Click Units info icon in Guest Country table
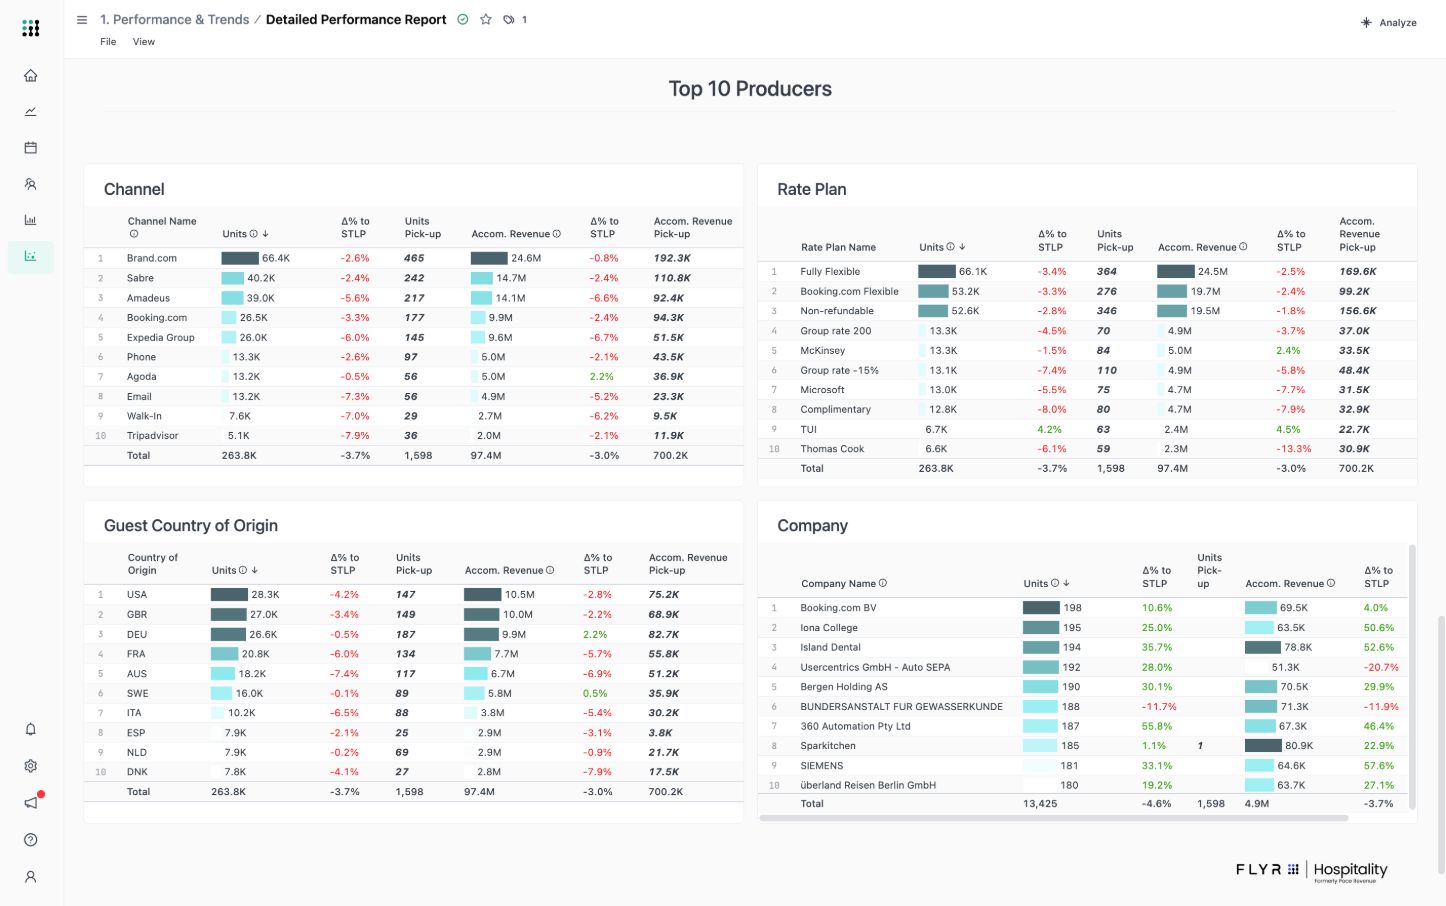The height and width of the screenshot is (906, 1446). click(243, 571)
